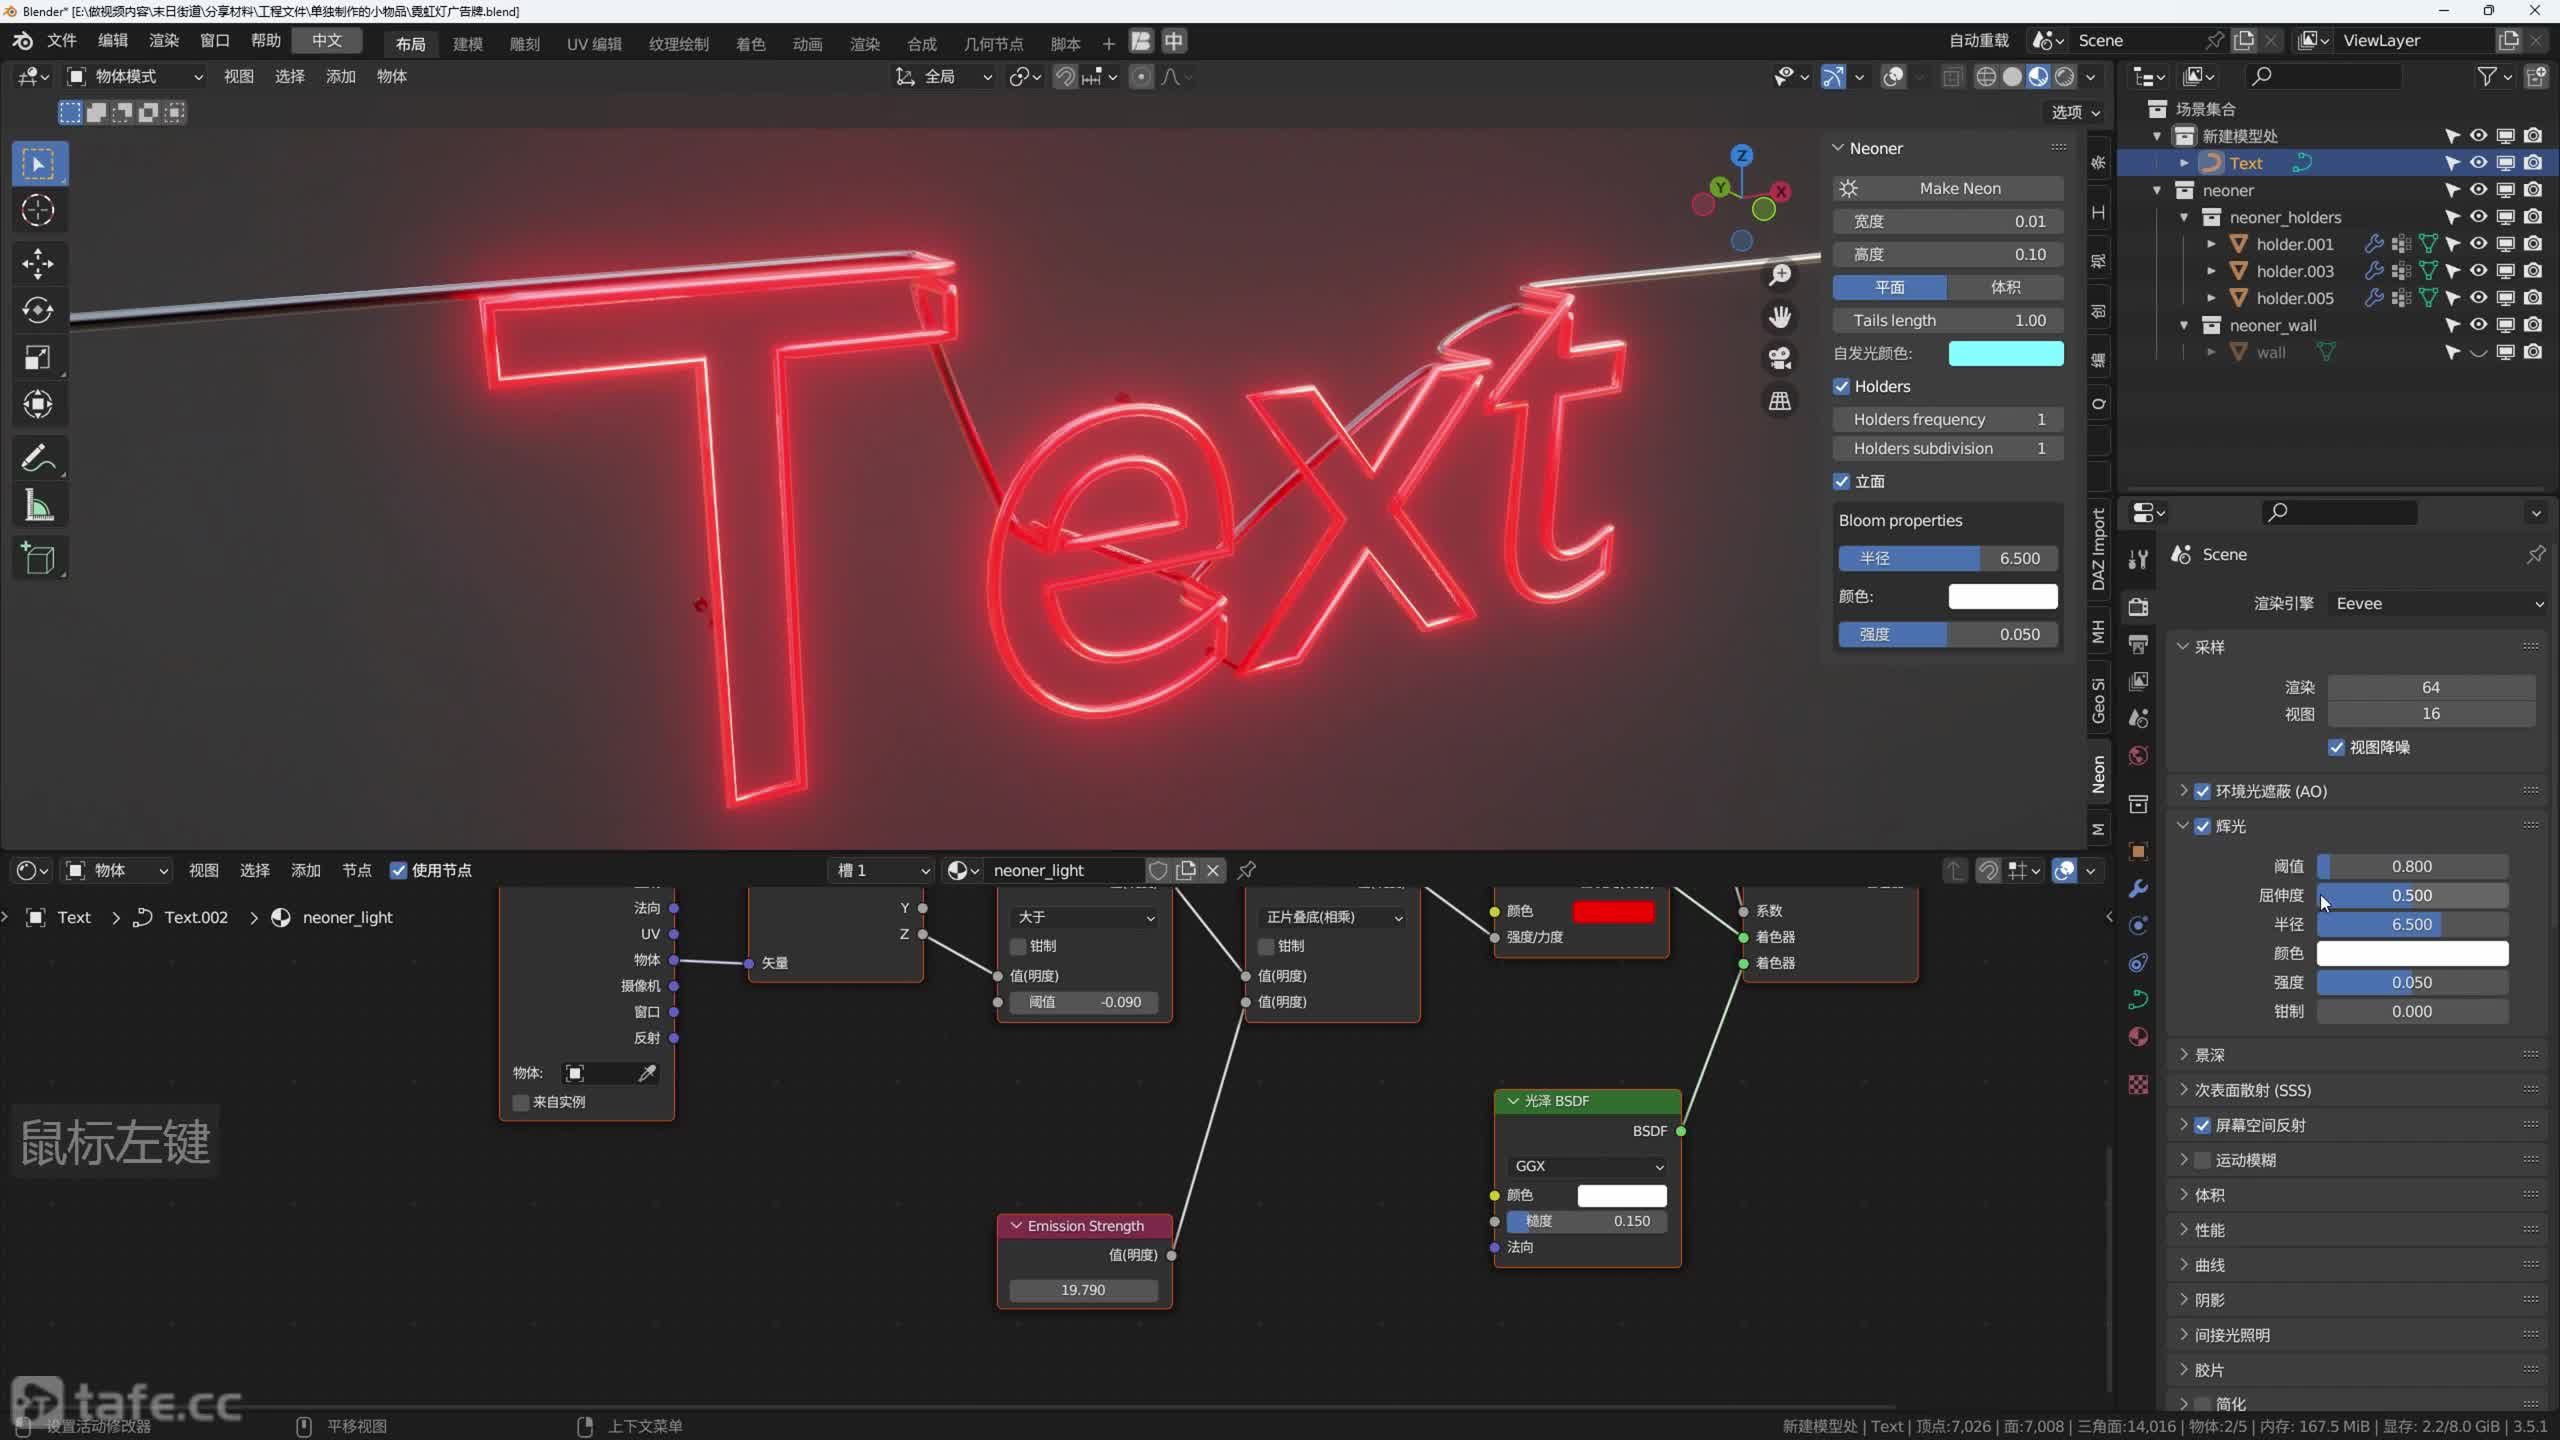This screenshot has width=2560, height=1440.
Task: Hide holder.003 with its eye icon
Action: coord(2478,271)
